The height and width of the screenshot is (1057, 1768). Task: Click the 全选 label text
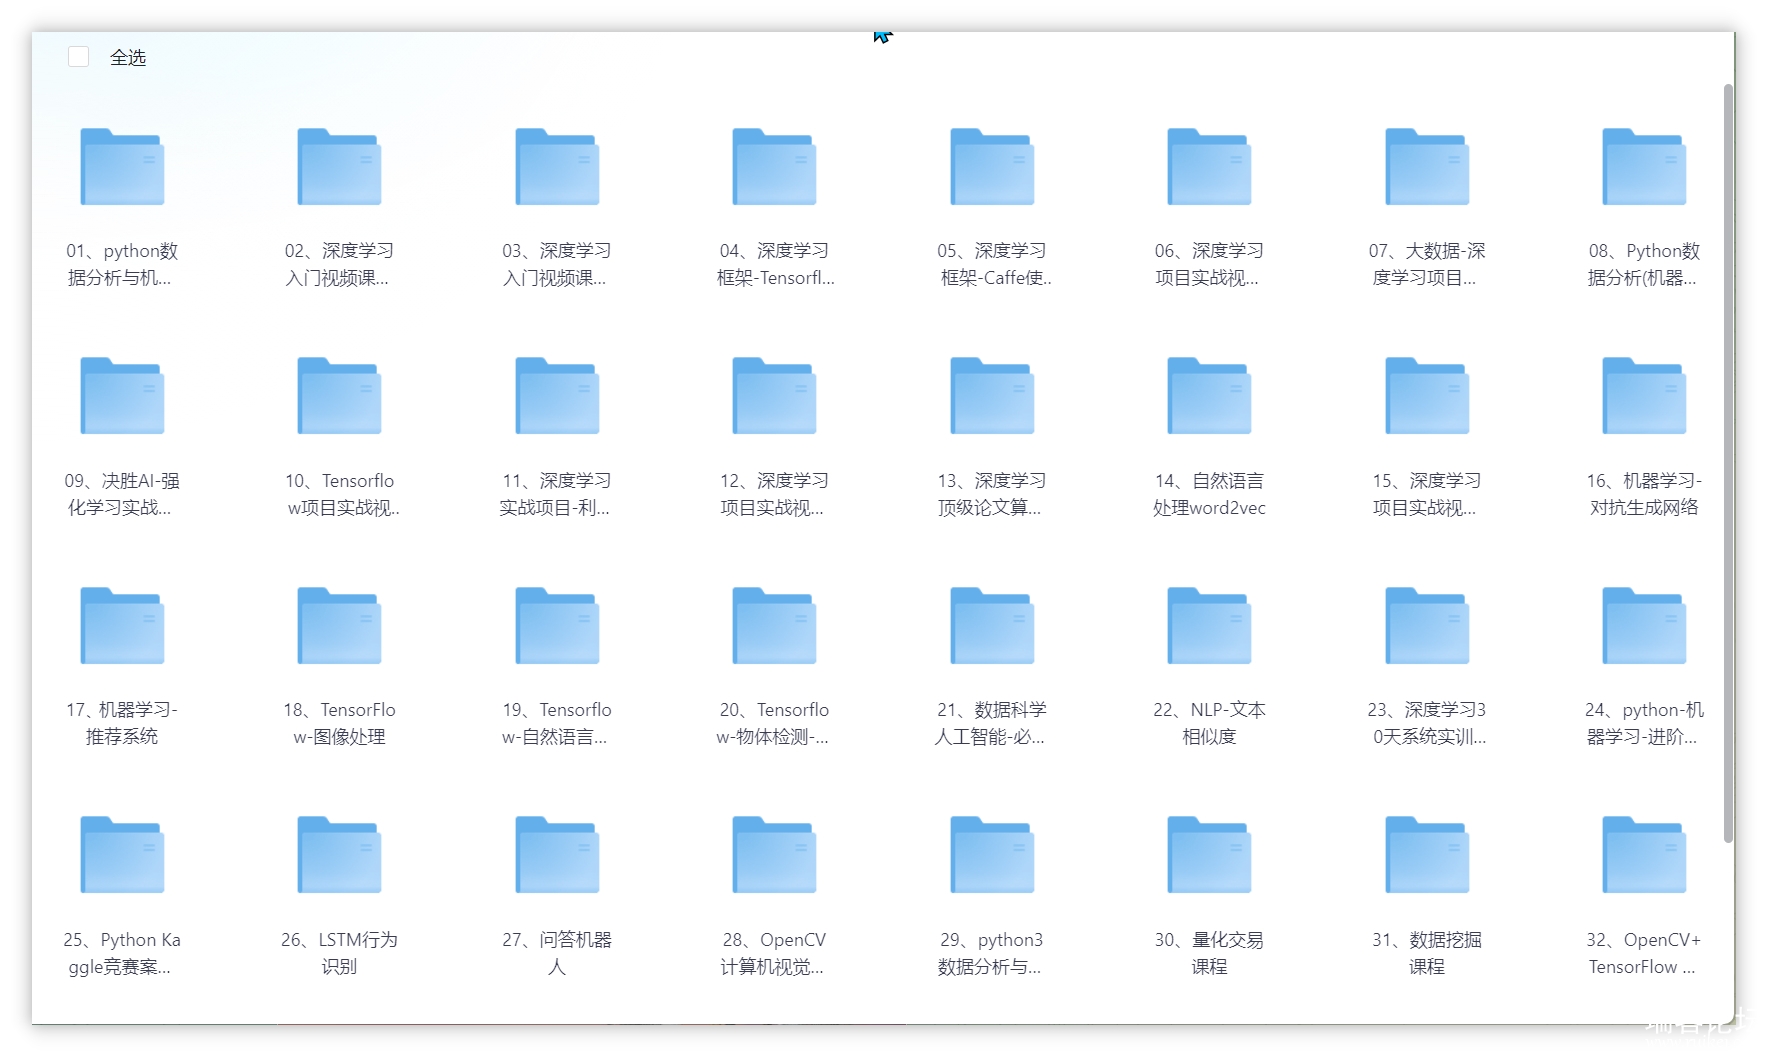click(128, 58)
